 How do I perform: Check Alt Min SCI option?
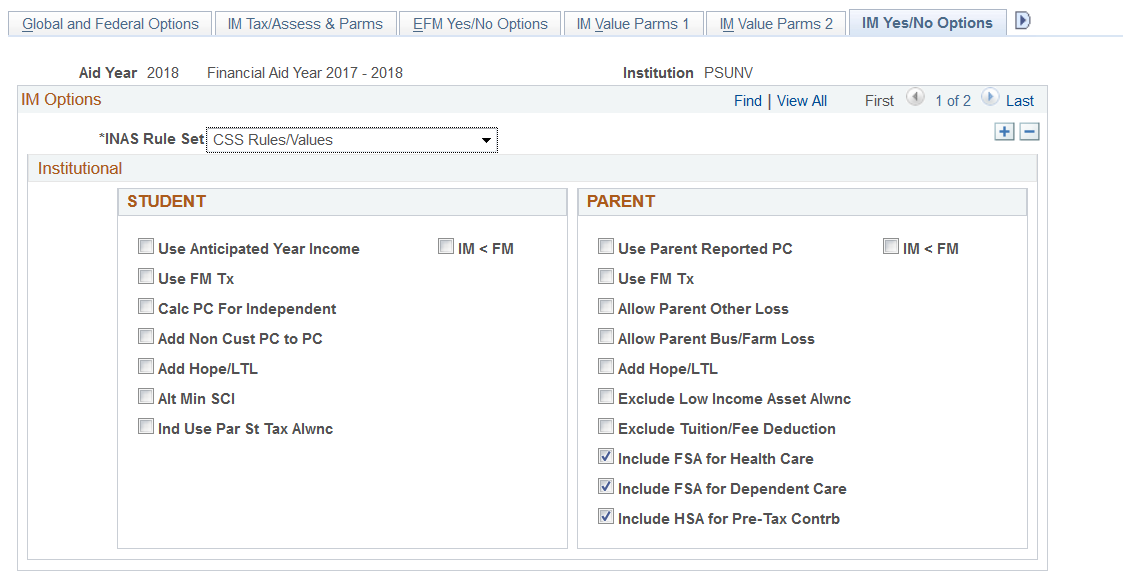tap(146, 396)
